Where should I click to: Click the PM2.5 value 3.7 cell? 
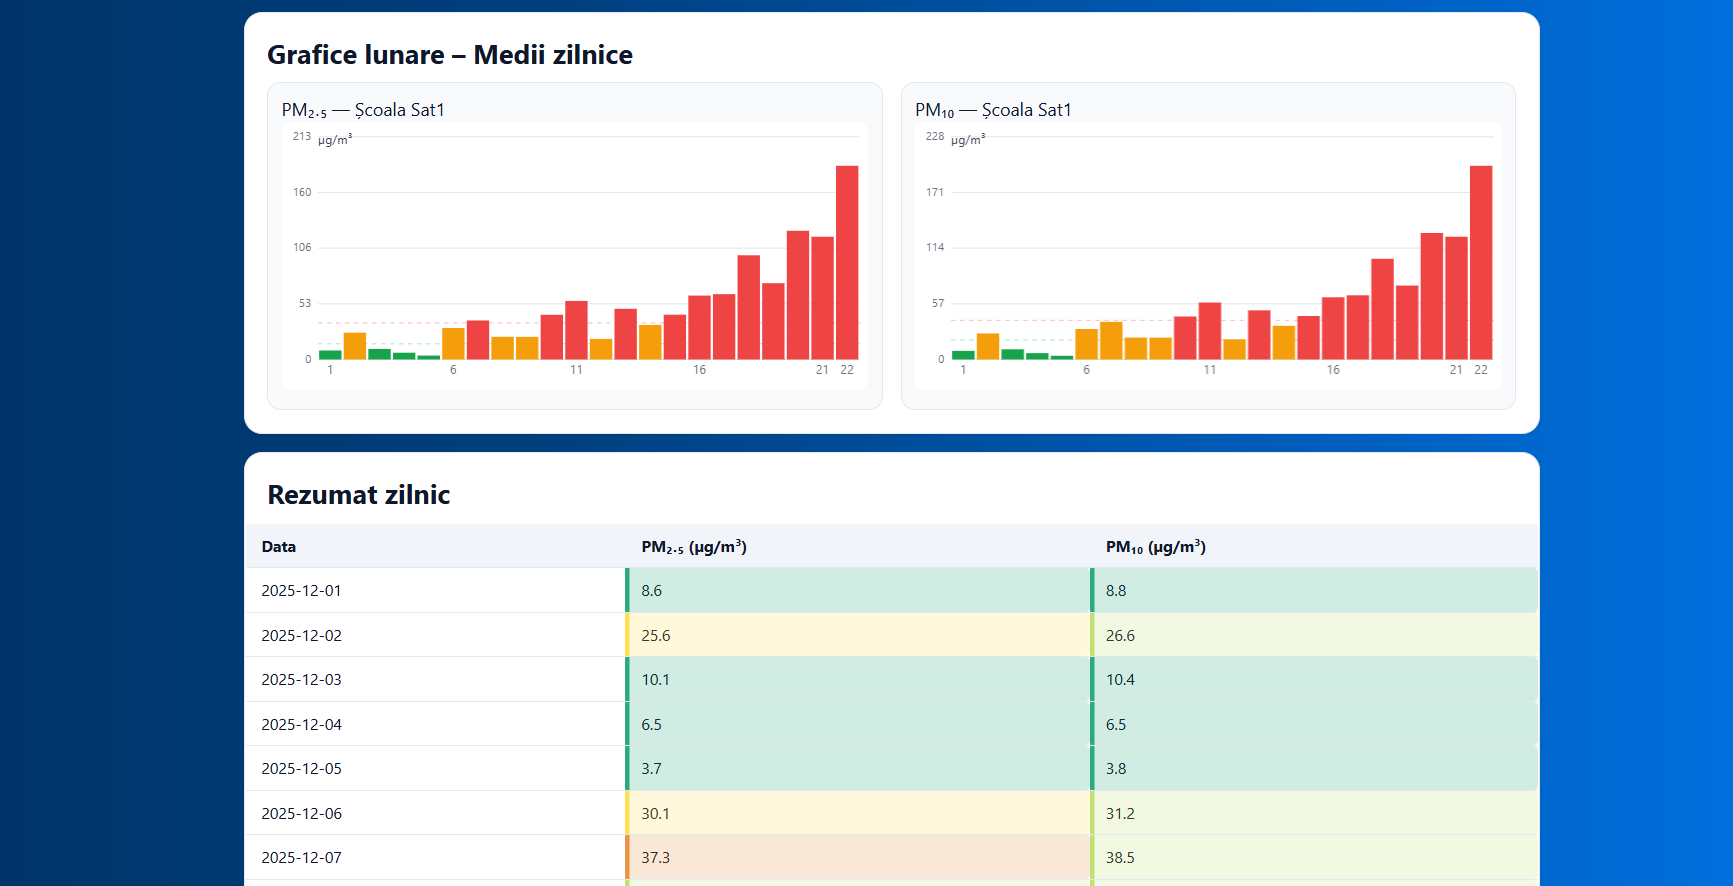click(x=652, y=769)
